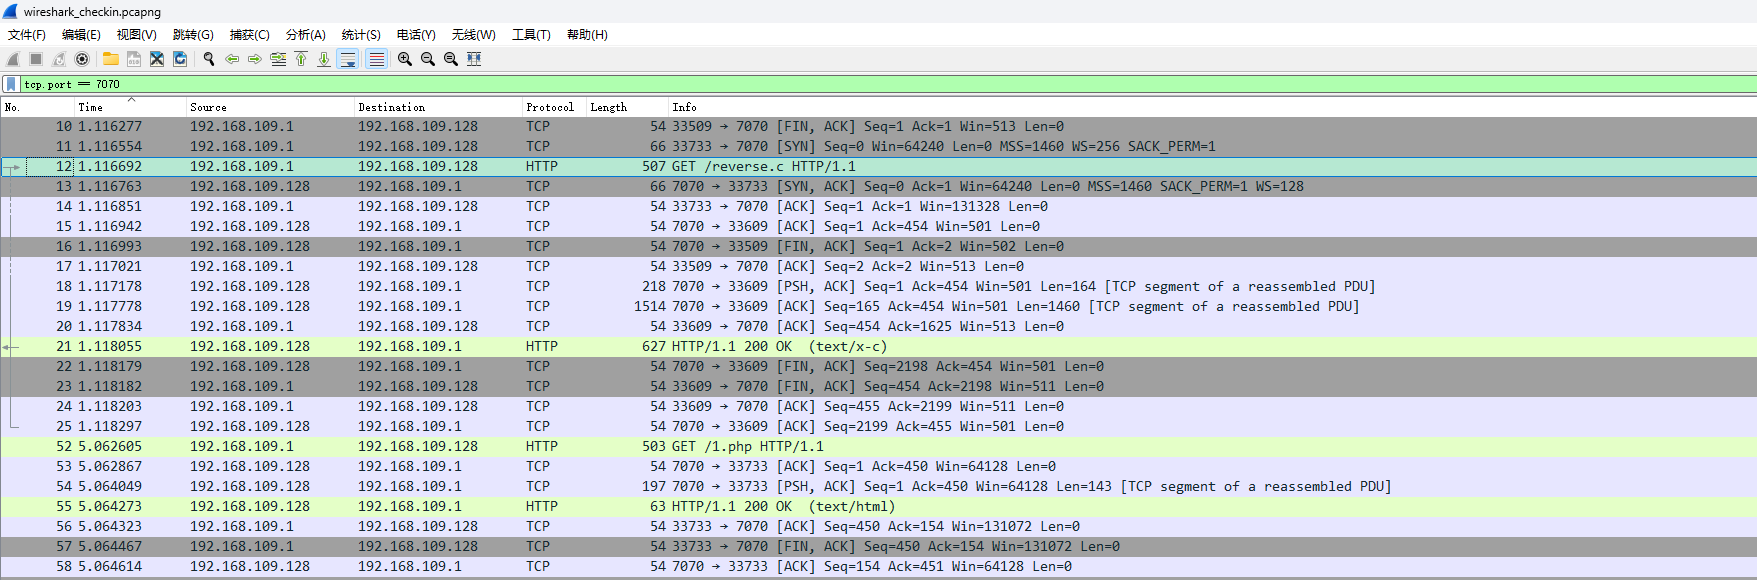Toggle packet list colorization
This screenshot has width=1757, height=580.
pyautogui.click(x=376, y=59)
